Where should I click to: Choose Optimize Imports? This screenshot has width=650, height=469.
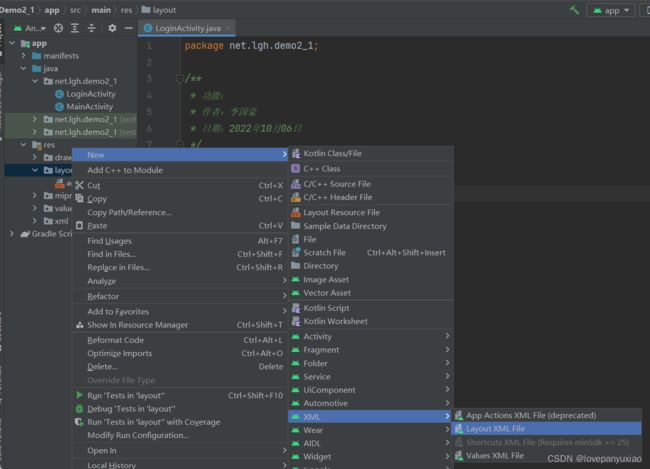(180, 353)
